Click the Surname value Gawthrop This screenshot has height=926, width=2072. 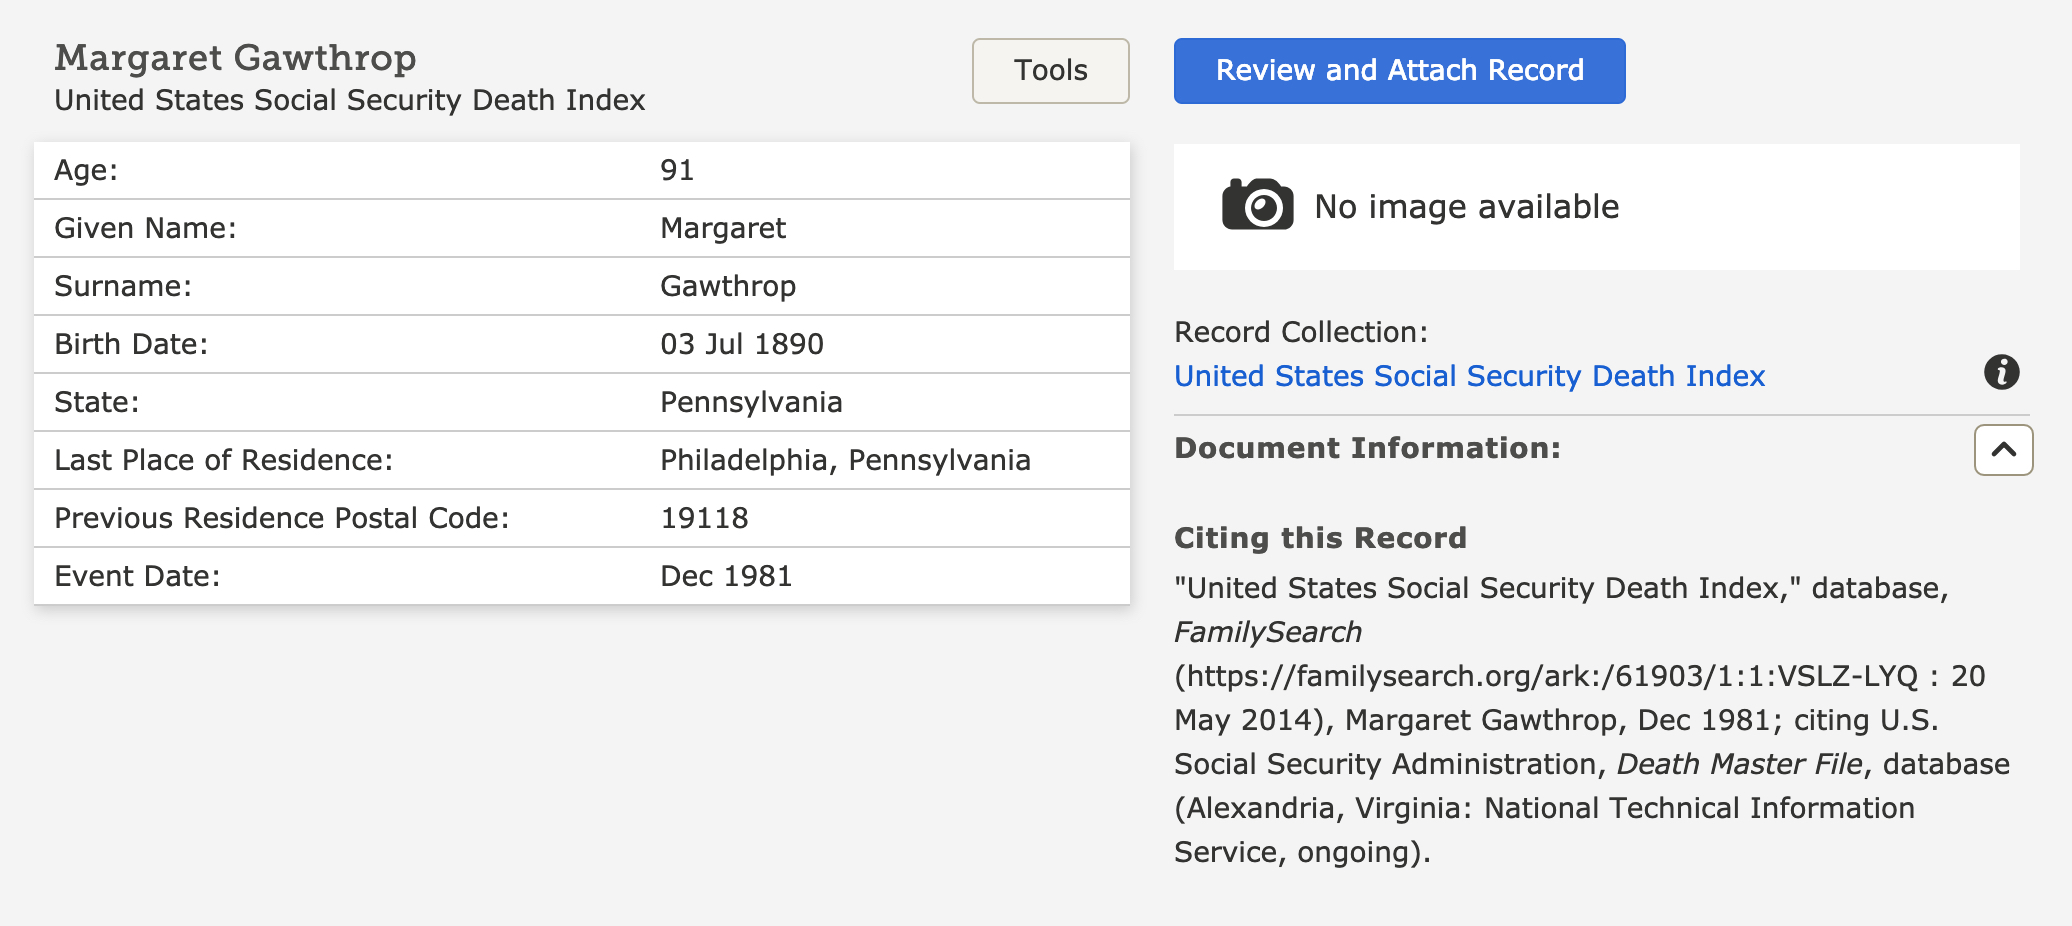click(728, 286)
